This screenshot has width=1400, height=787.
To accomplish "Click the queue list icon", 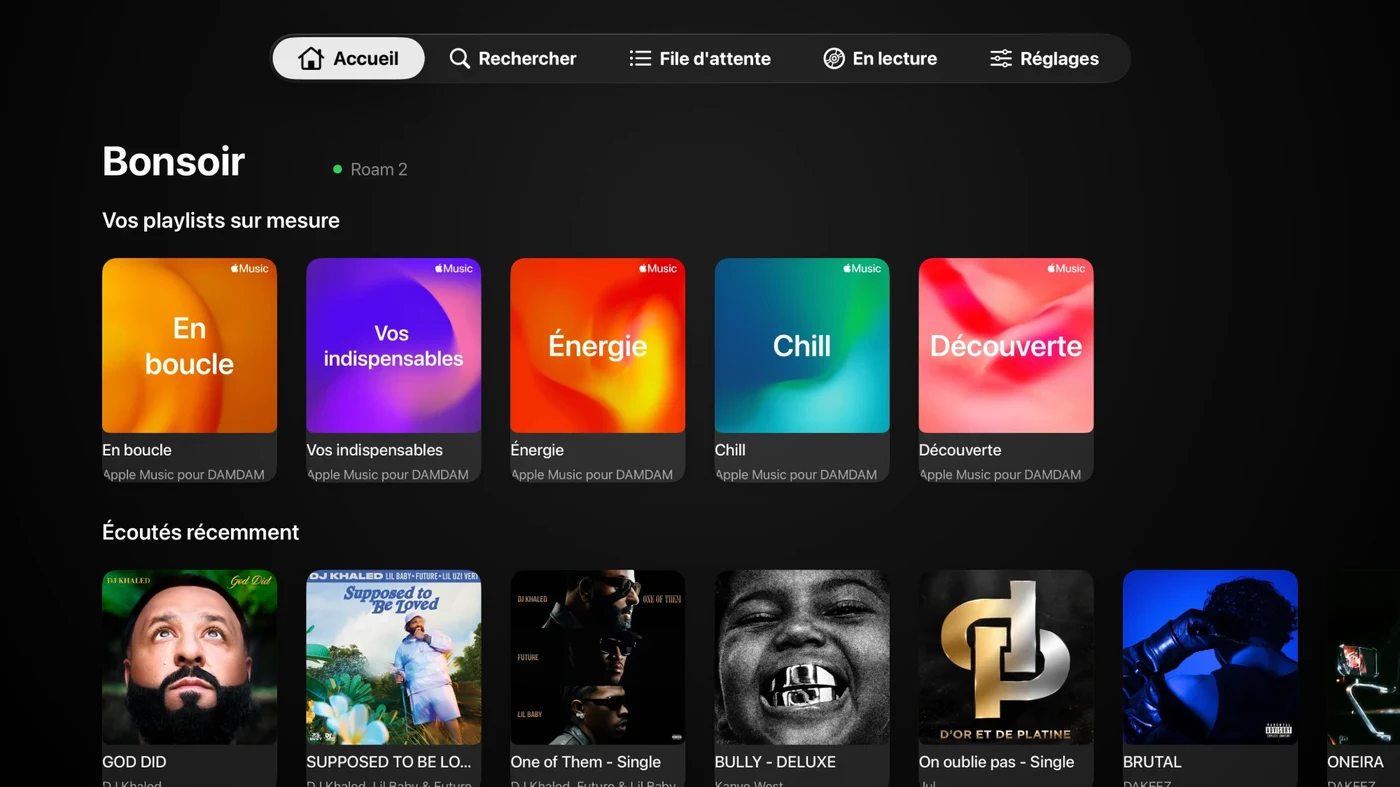I will pyautogui.click(x=640, y=59).
